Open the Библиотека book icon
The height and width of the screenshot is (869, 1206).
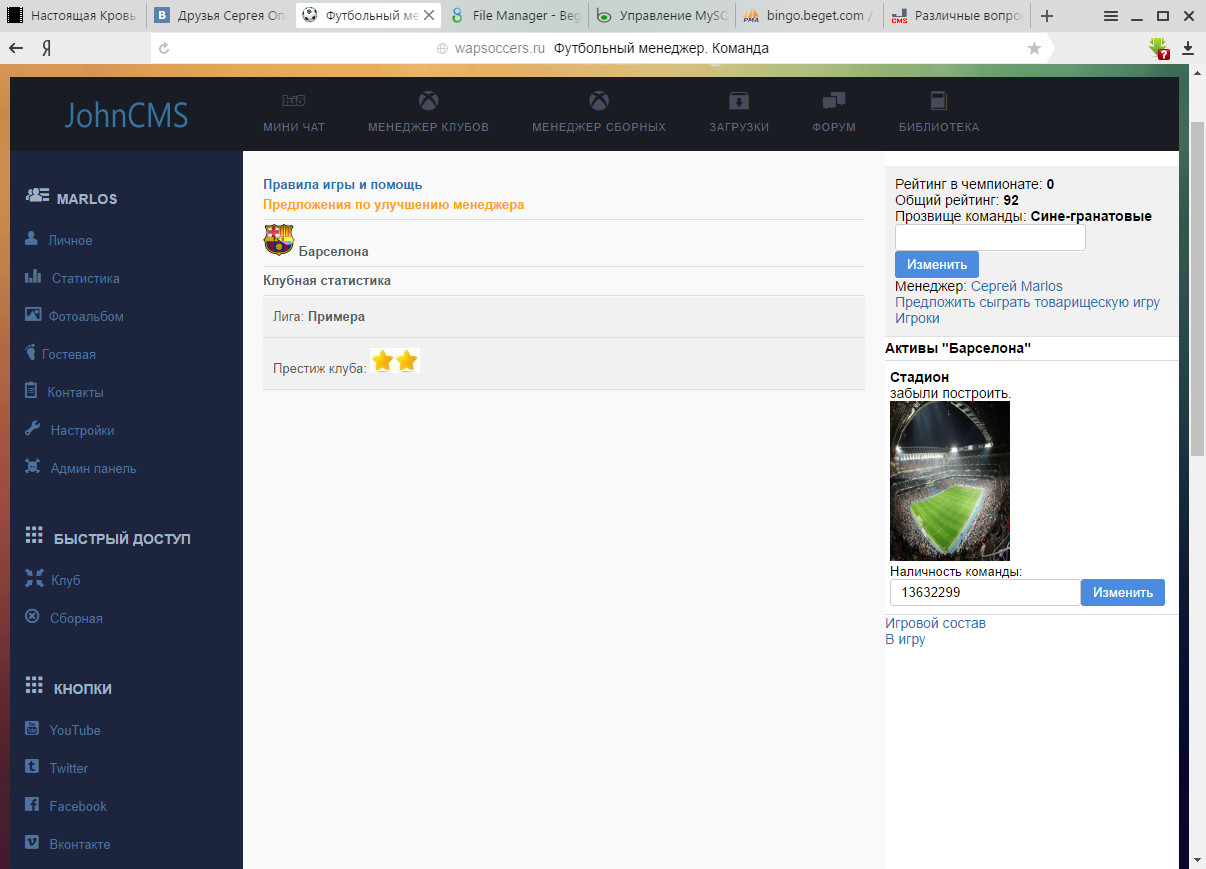[938, 100]
